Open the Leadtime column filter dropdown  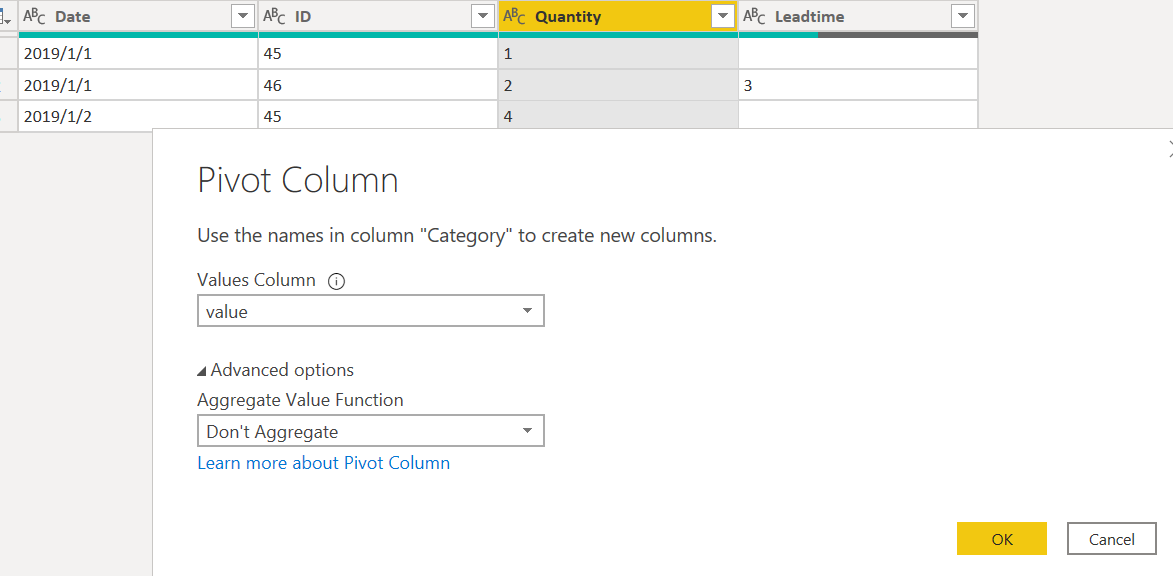[x=963, y=16]
